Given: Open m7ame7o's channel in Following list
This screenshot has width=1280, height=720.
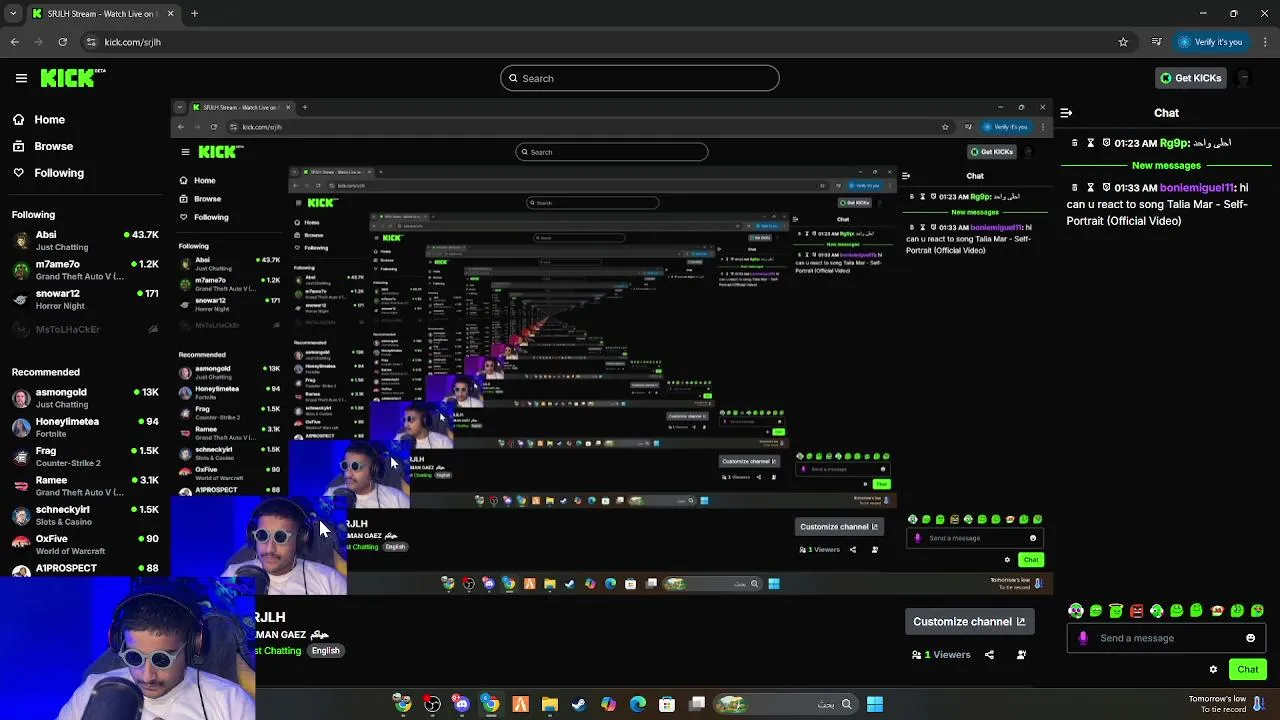Looking at the screenshot, I should (85, 270).
